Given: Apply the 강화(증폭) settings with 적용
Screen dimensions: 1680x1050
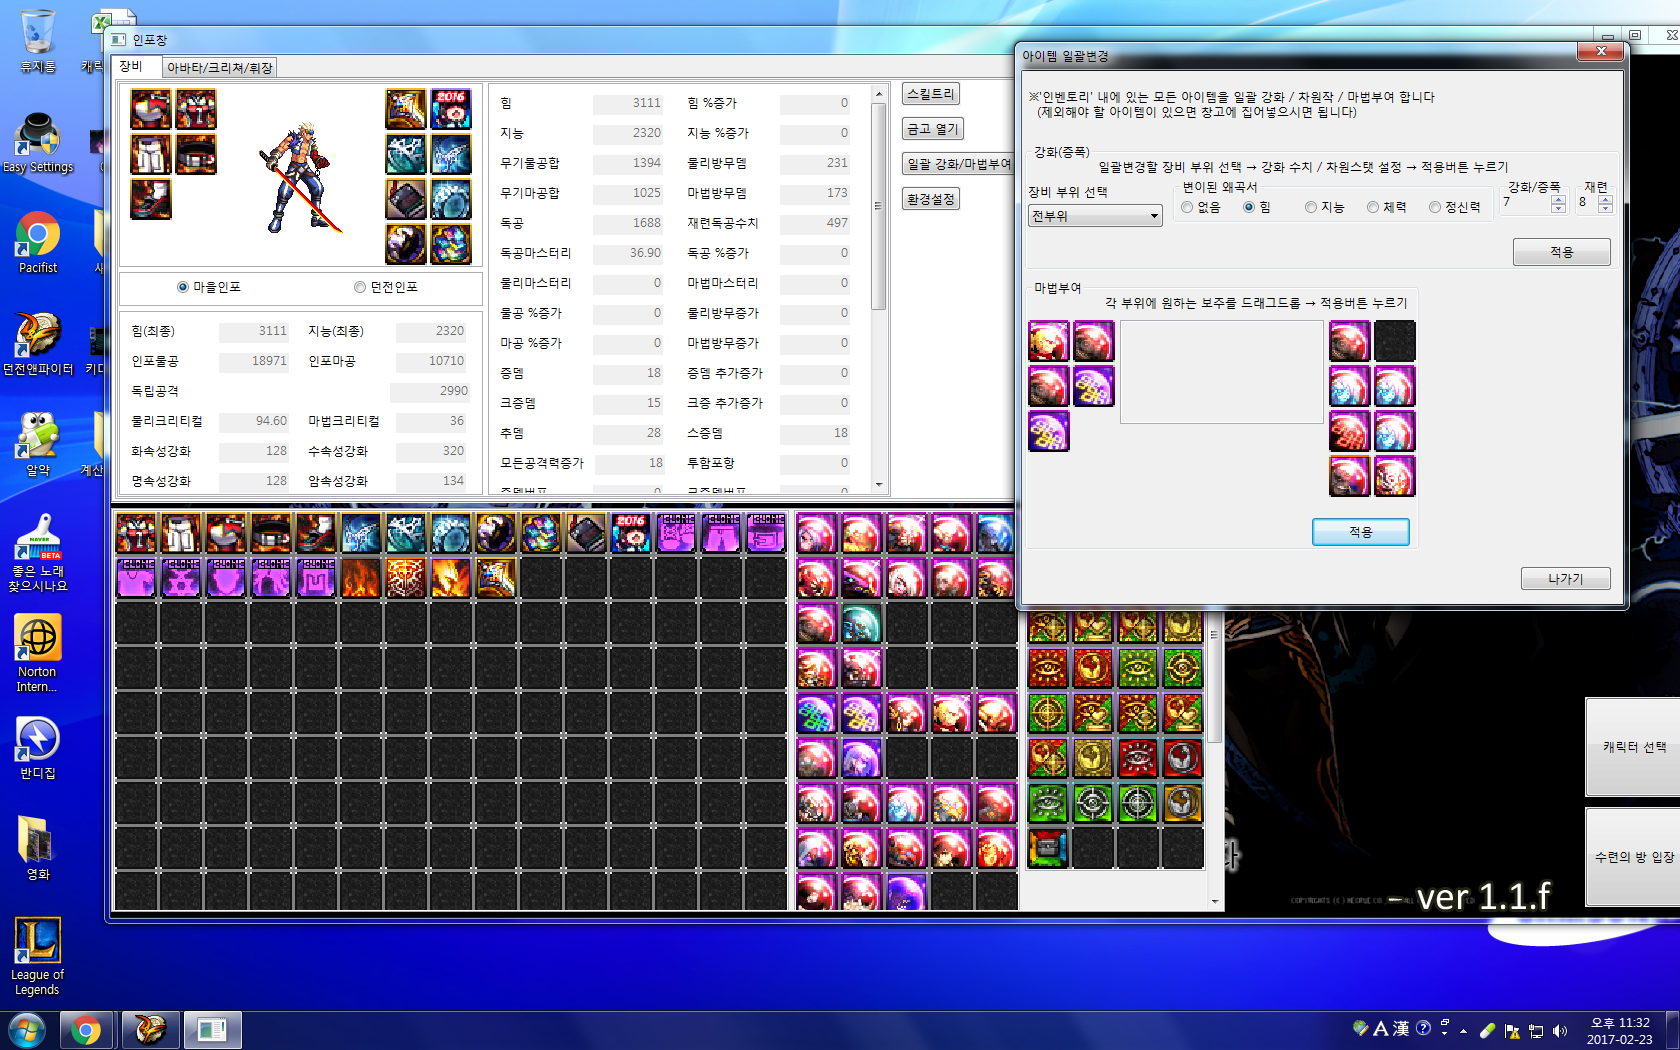Looking at the screenshot, I should 1561,252.
